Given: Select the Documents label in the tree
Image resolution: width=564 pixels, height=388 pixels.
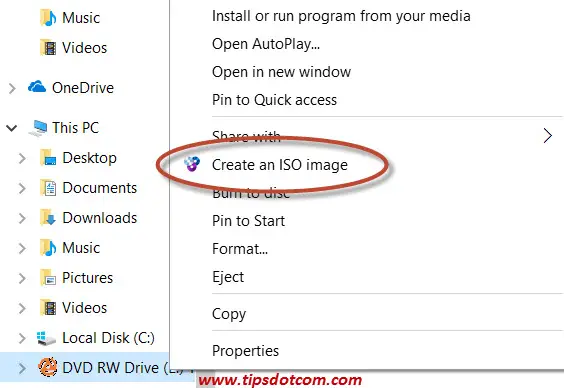Looking at the screenshot, I should tap(100, 188).
